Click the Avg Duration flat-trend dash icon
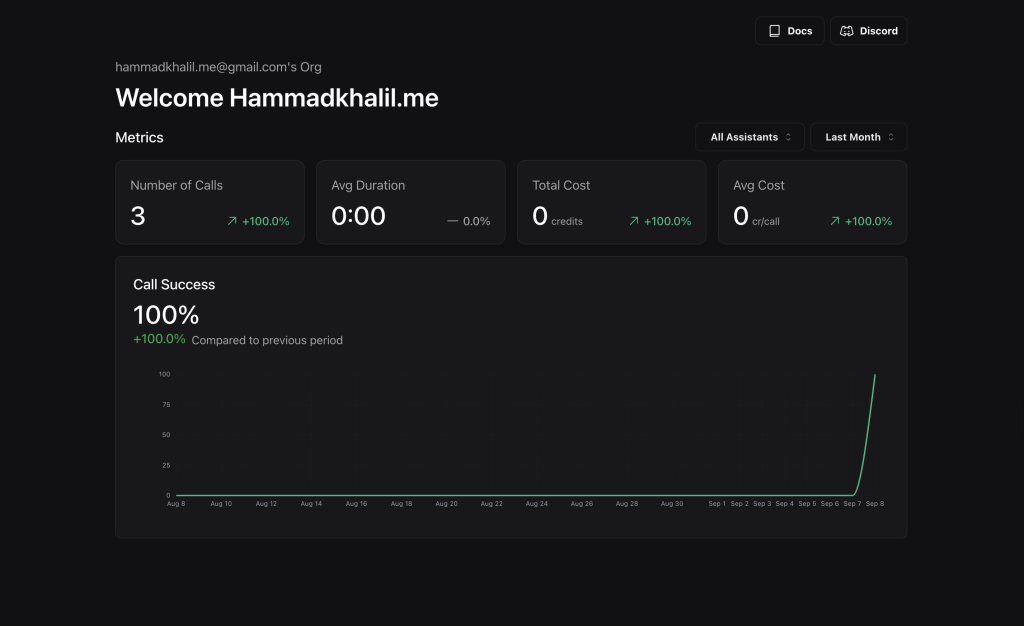This screenshot has height=626, width=1024. point(453,222)
